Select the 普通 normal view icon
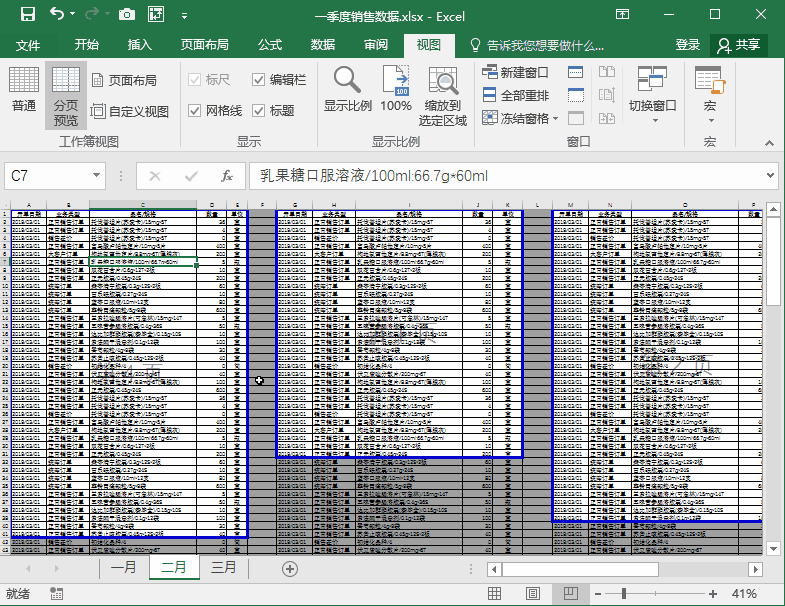This screenshot has width=785, height=606. click(24, 90)
